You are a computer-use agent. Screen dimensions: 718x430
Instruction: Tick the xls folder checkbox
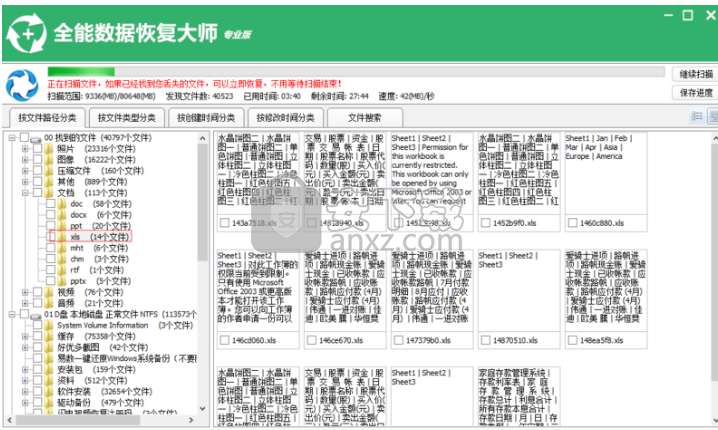point(51,237)
